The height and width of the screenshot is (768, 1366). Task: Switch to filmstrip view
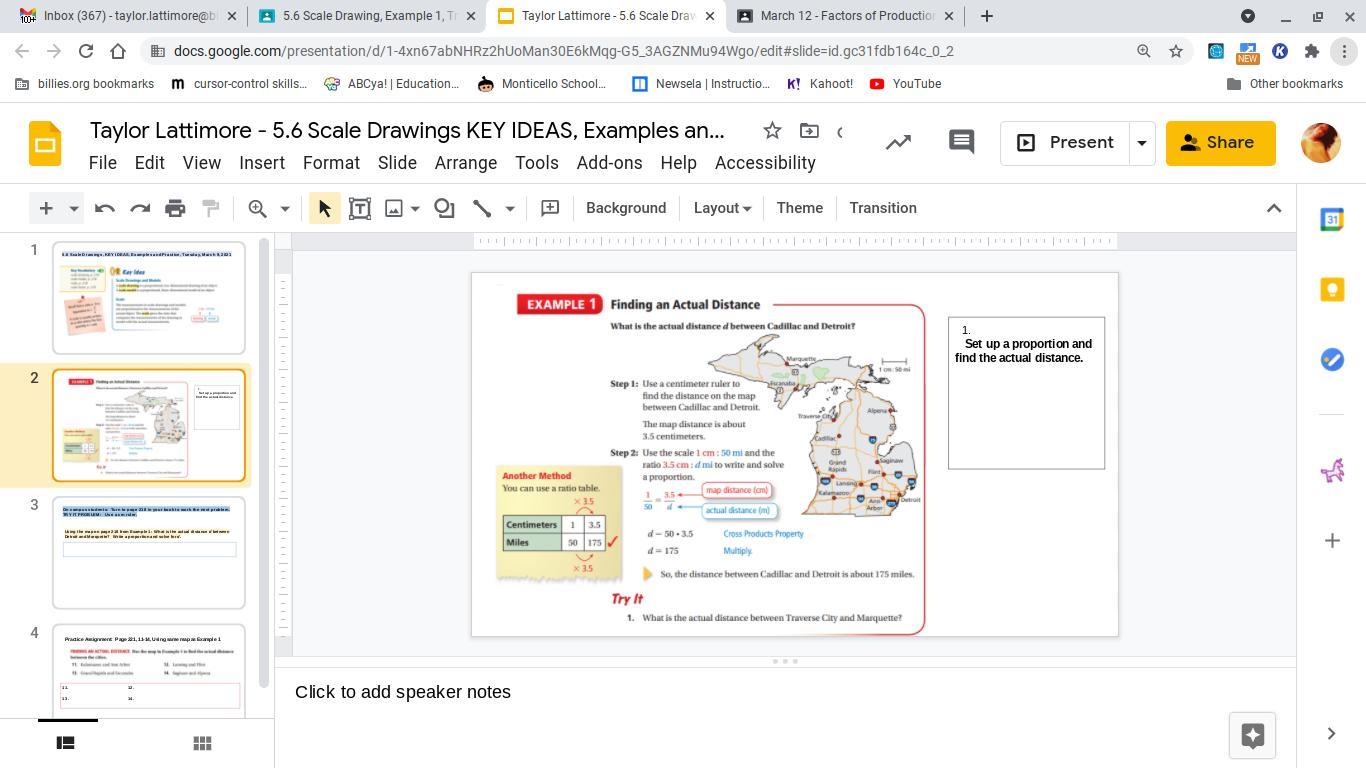[65, 743]
